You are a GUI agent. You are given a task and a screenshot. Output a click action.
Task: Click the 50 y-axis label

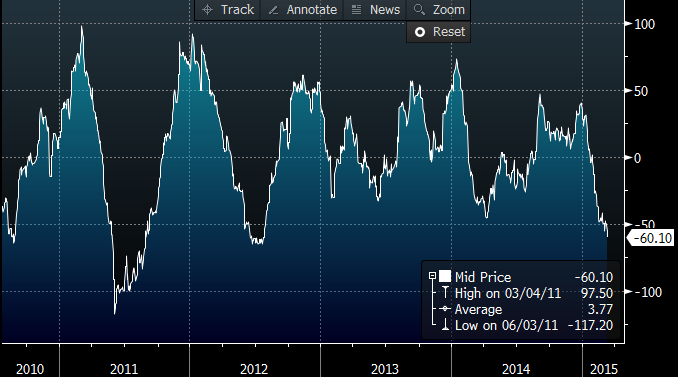tap(641, 91)
